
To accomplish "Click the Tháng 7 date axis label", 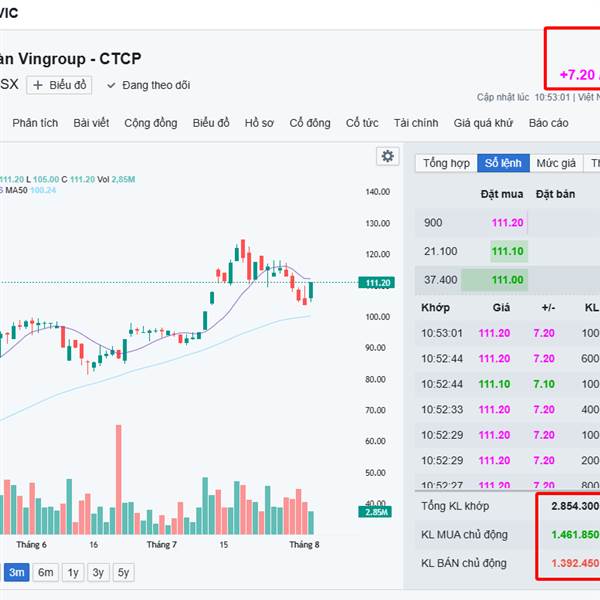I will pos(161,545).
